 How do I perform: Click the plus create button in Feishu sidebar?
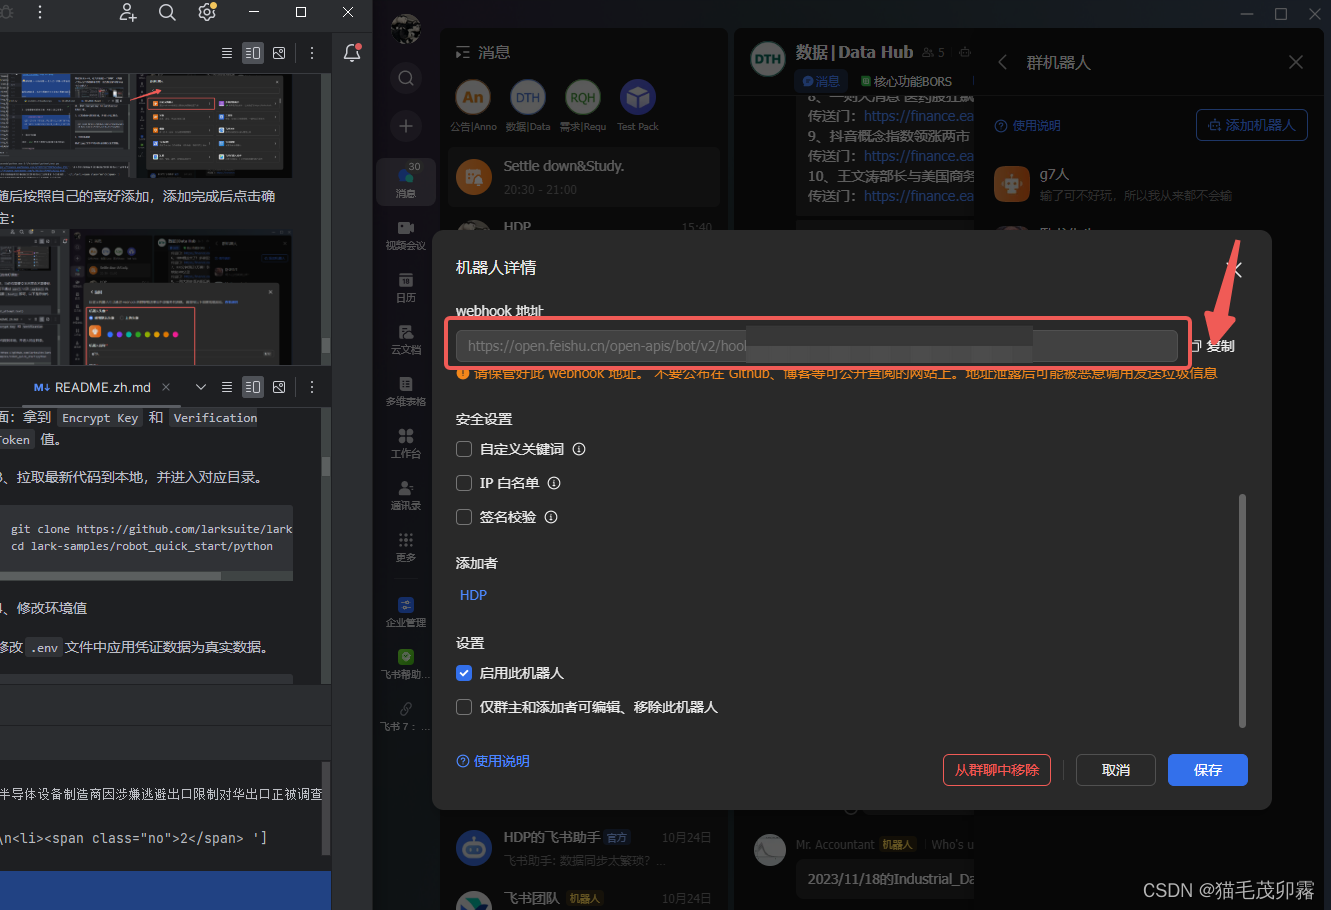coord(405,126)
